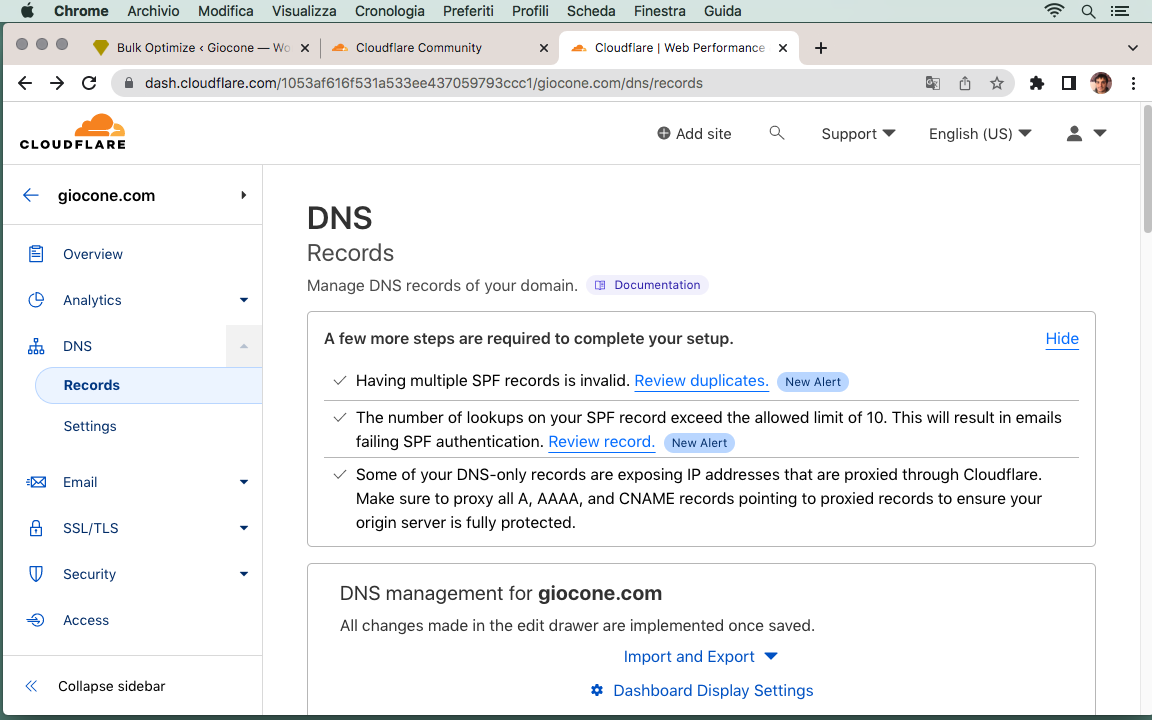Image resolution: width=1152 pixels, height=720 pixels.
Task: Open the Visualizza menu
Action: click(304, 11)
